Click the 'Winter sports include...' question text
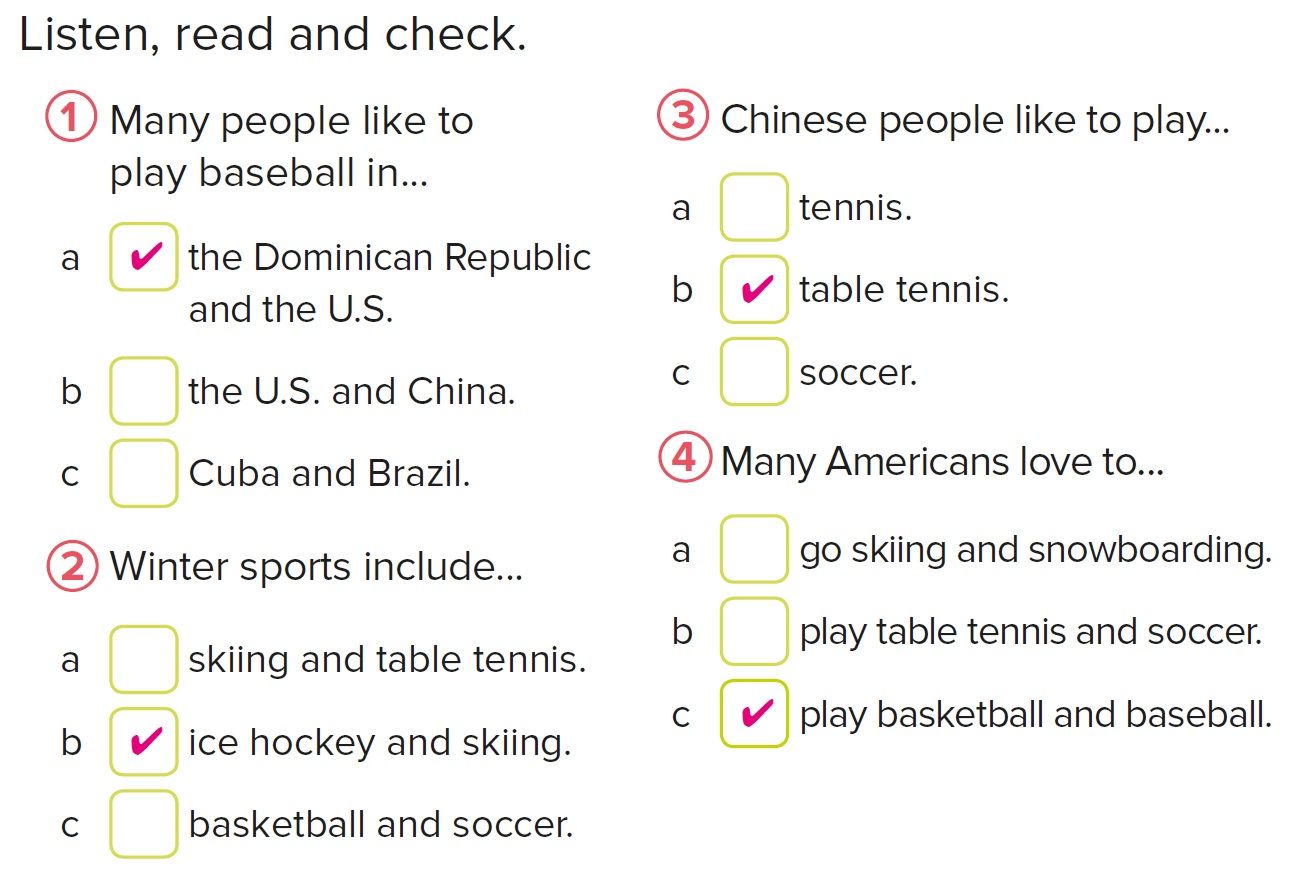 (316, 567)
